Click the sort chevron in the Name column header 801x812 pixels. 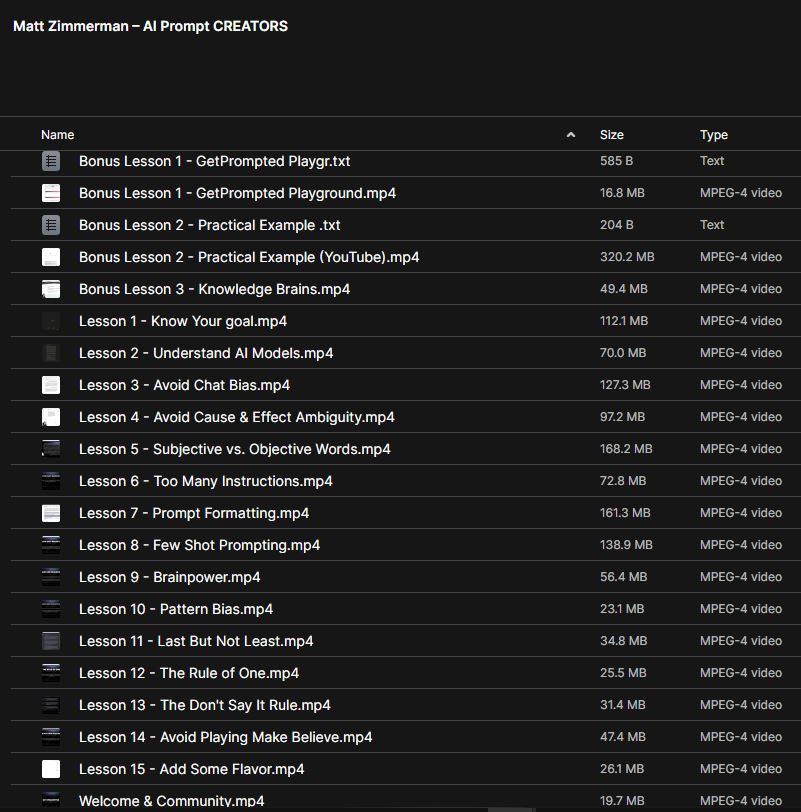(571, 134)
